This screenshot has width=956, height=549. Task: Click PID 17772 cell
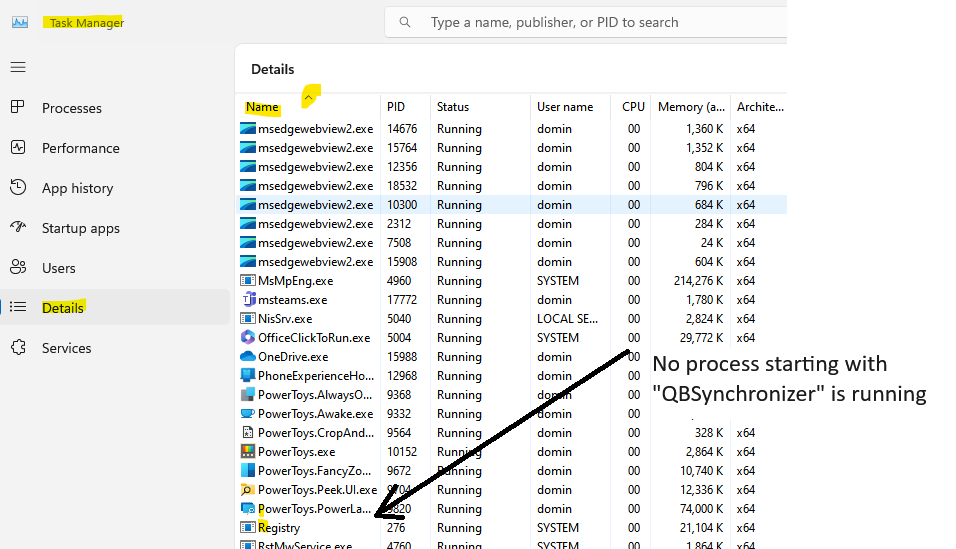pyautogui.click(x=402, y=300)
